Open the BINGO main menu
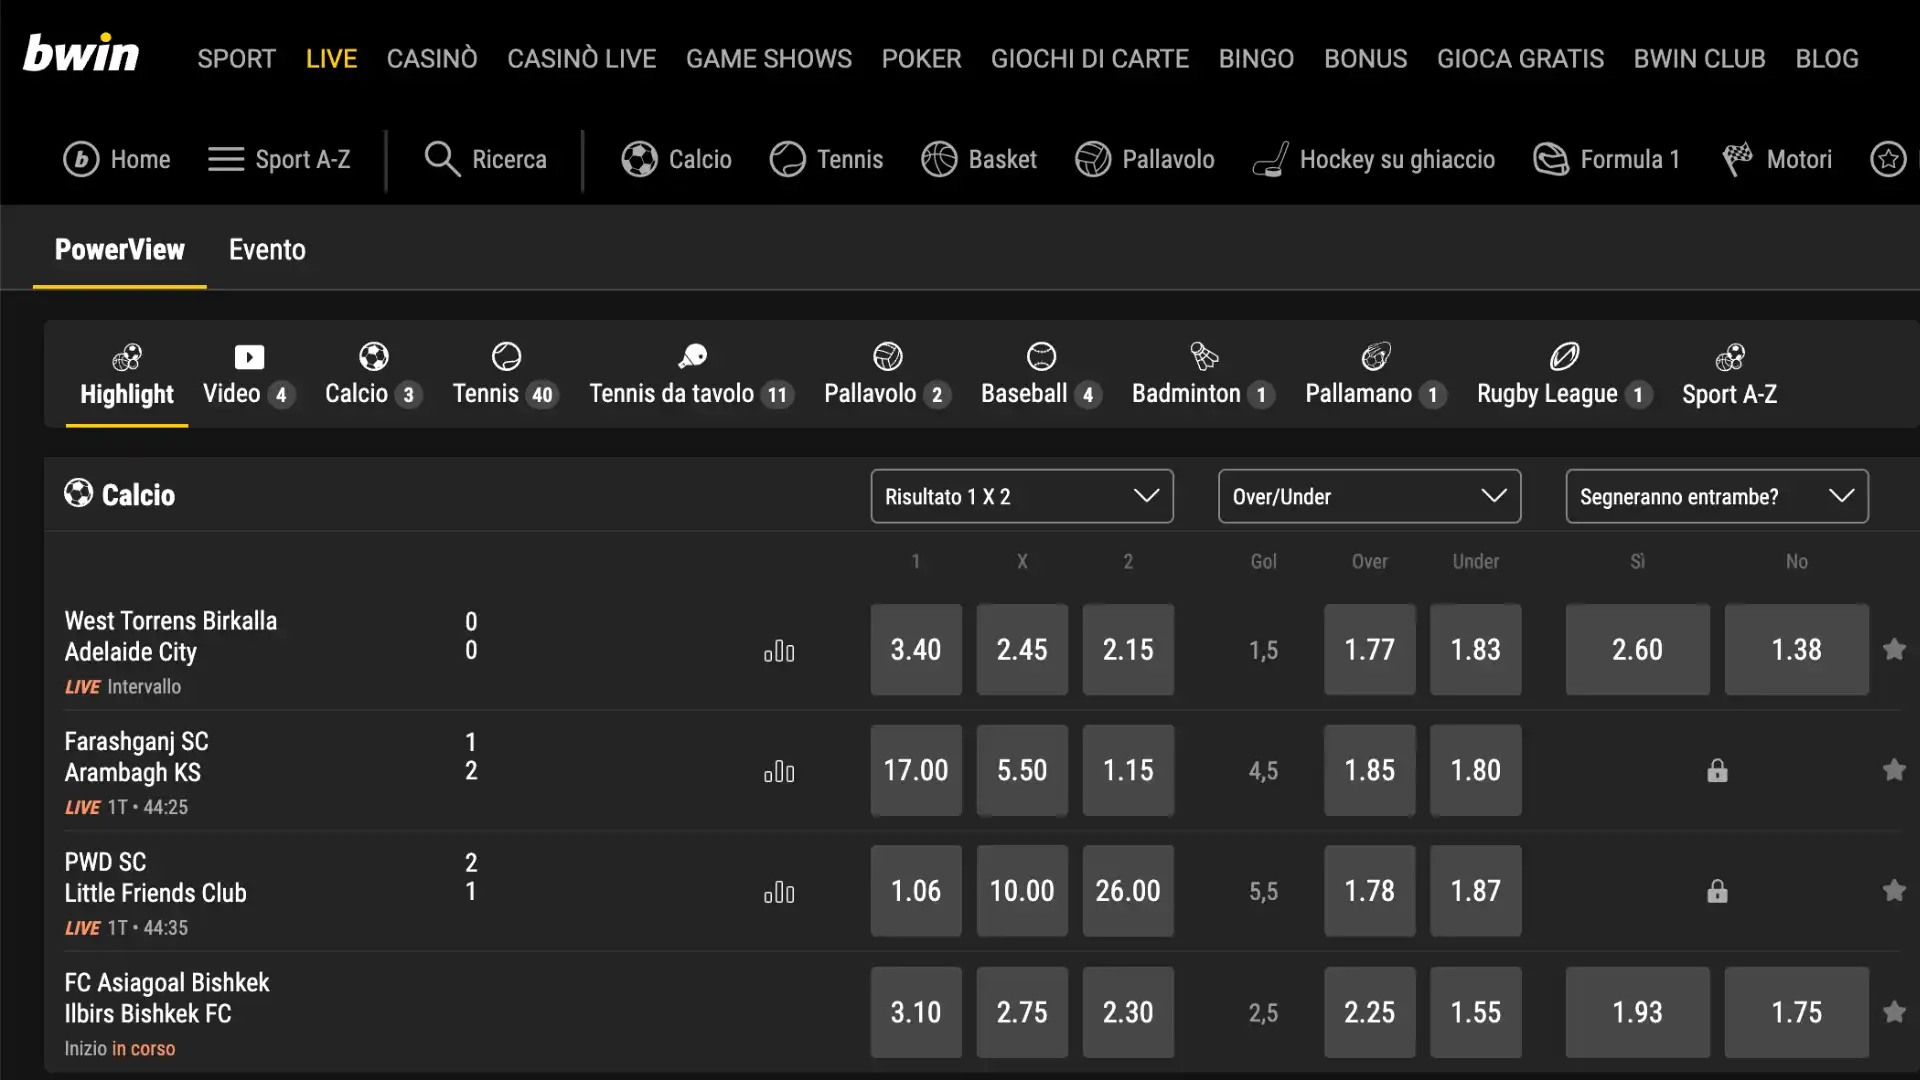This screenshot has width=1920, height=1080. 1256,59
